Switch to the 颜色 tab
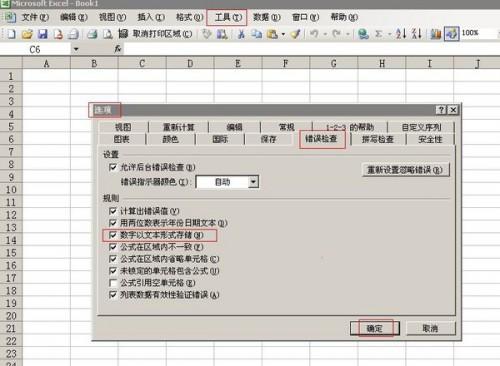500x366 pixels. tap(170, 139)
